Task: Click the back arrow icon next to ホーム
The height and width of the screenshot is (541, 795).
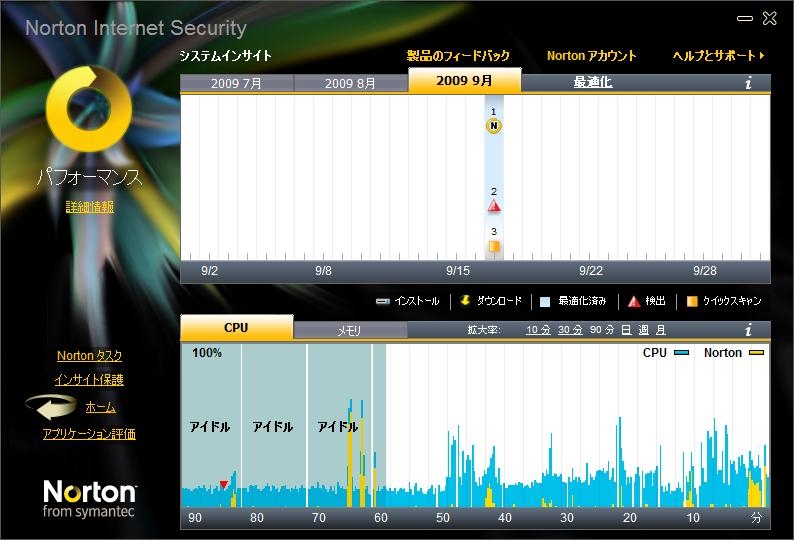Action: point(51,408)
